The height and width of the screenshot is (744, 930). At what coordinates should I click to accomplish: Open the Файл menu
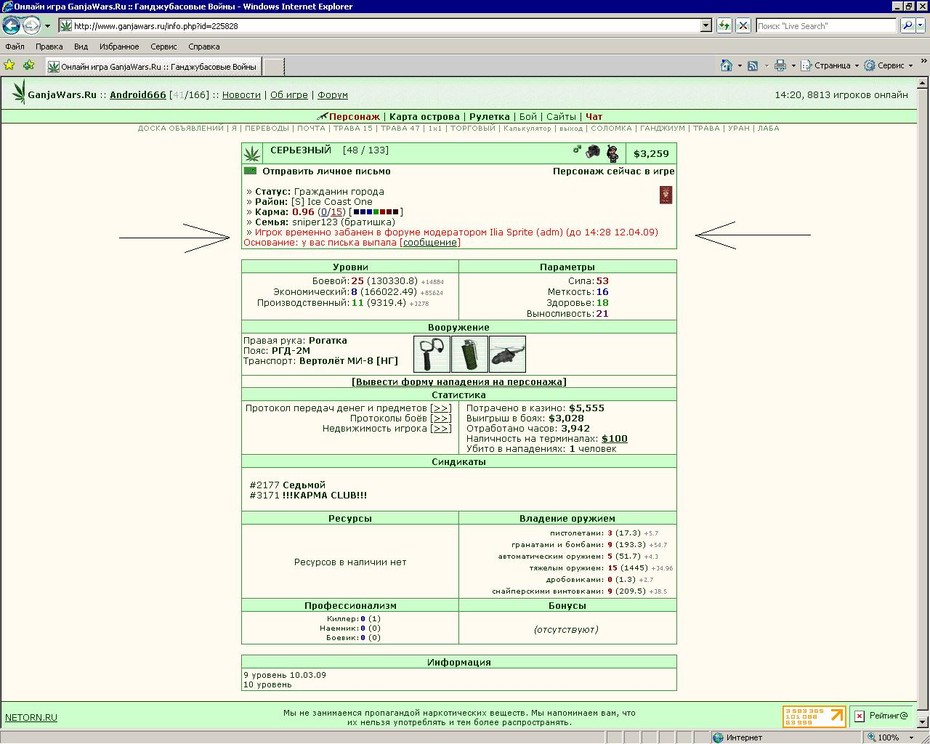15,46
